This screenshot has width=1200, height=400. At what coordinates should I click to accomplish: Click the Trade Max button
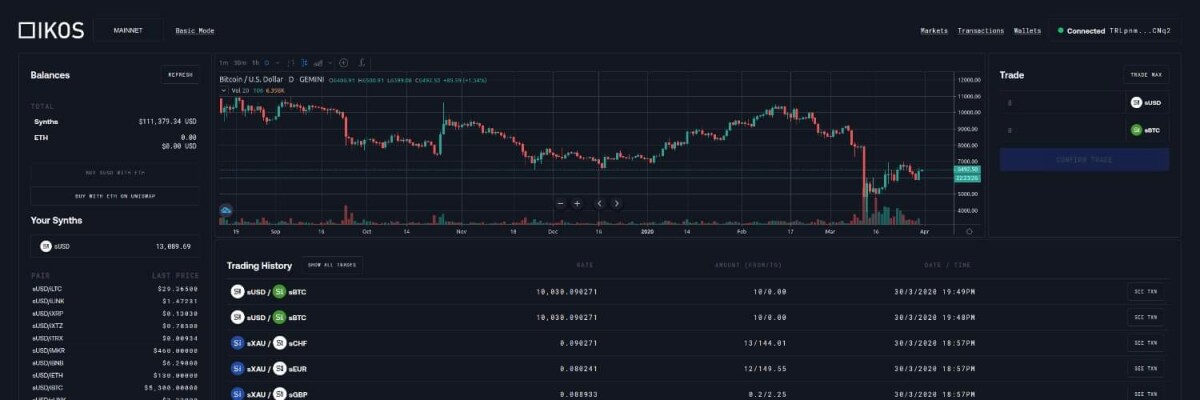(x=1145, y=75)
